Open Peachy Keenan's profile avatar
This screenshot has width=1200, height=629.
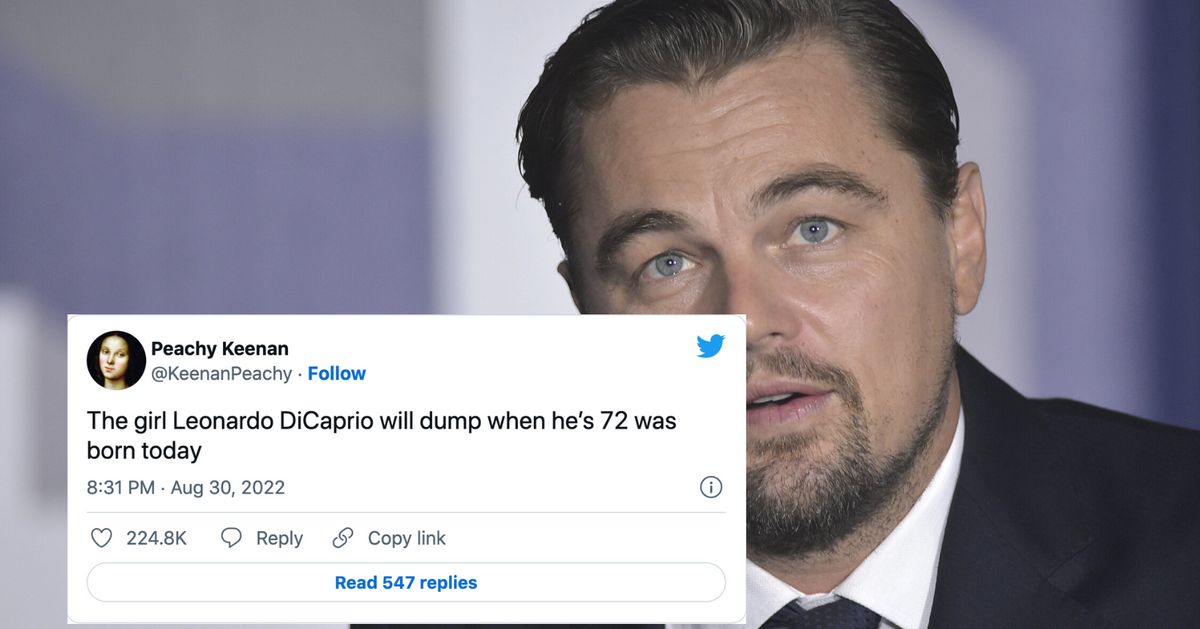[116, 360]
